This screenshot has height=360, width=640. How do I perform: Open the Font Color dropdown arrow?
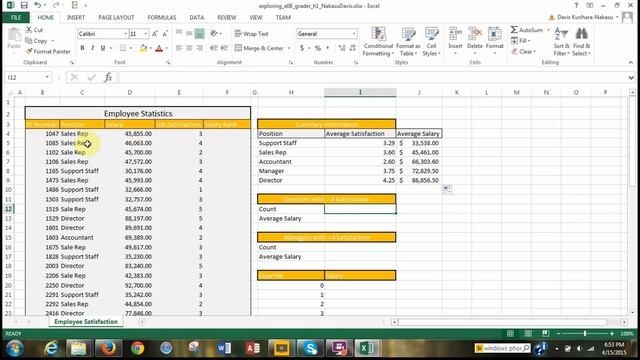coord(167,49)
